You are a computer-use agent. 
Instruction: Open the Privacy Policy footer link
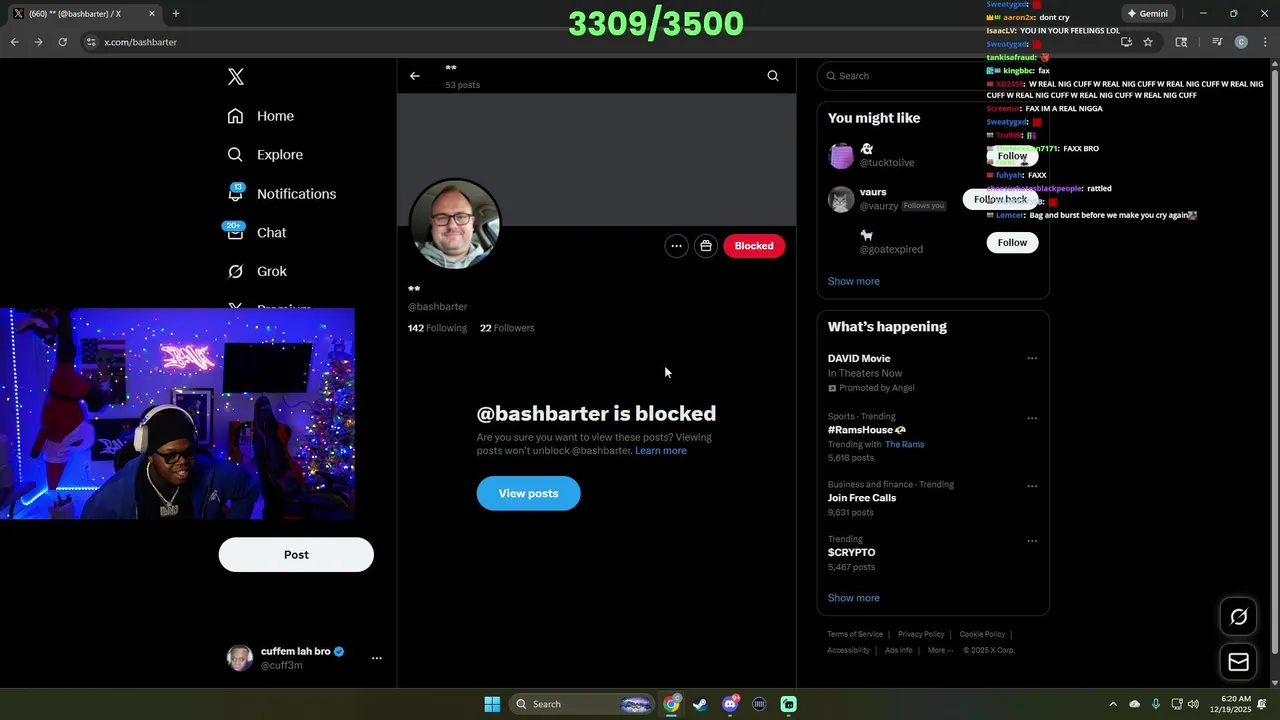(921, 634)
